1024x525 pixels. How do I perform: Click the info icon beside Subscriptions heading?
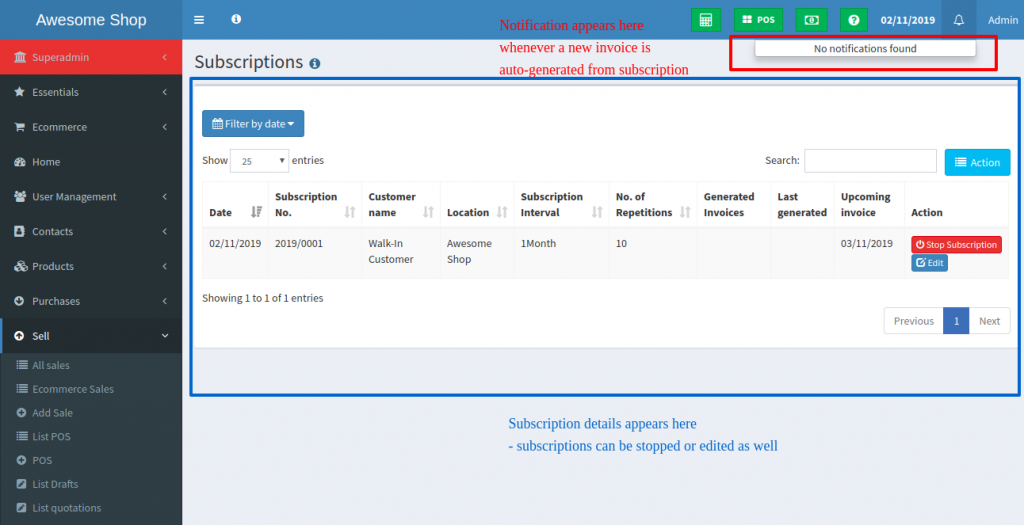point(315,63)
